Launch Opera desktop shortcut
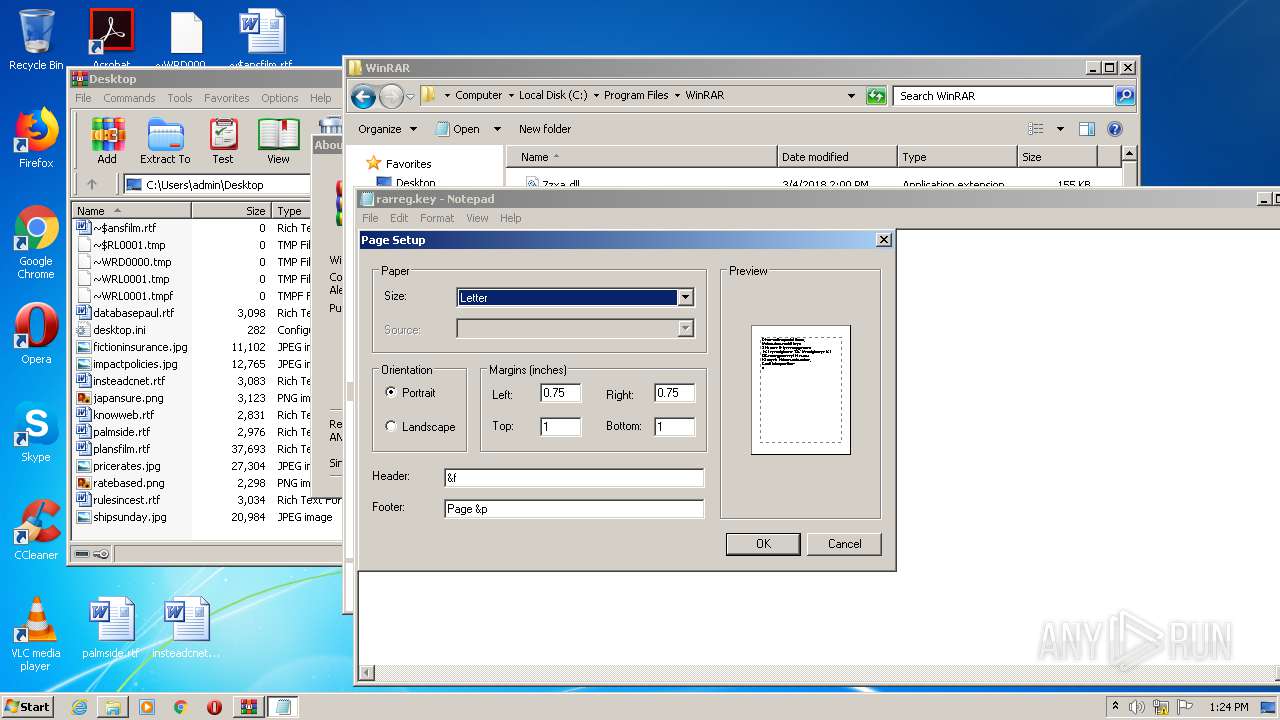This screenshot has height=720, width=1280. (36, 334)
